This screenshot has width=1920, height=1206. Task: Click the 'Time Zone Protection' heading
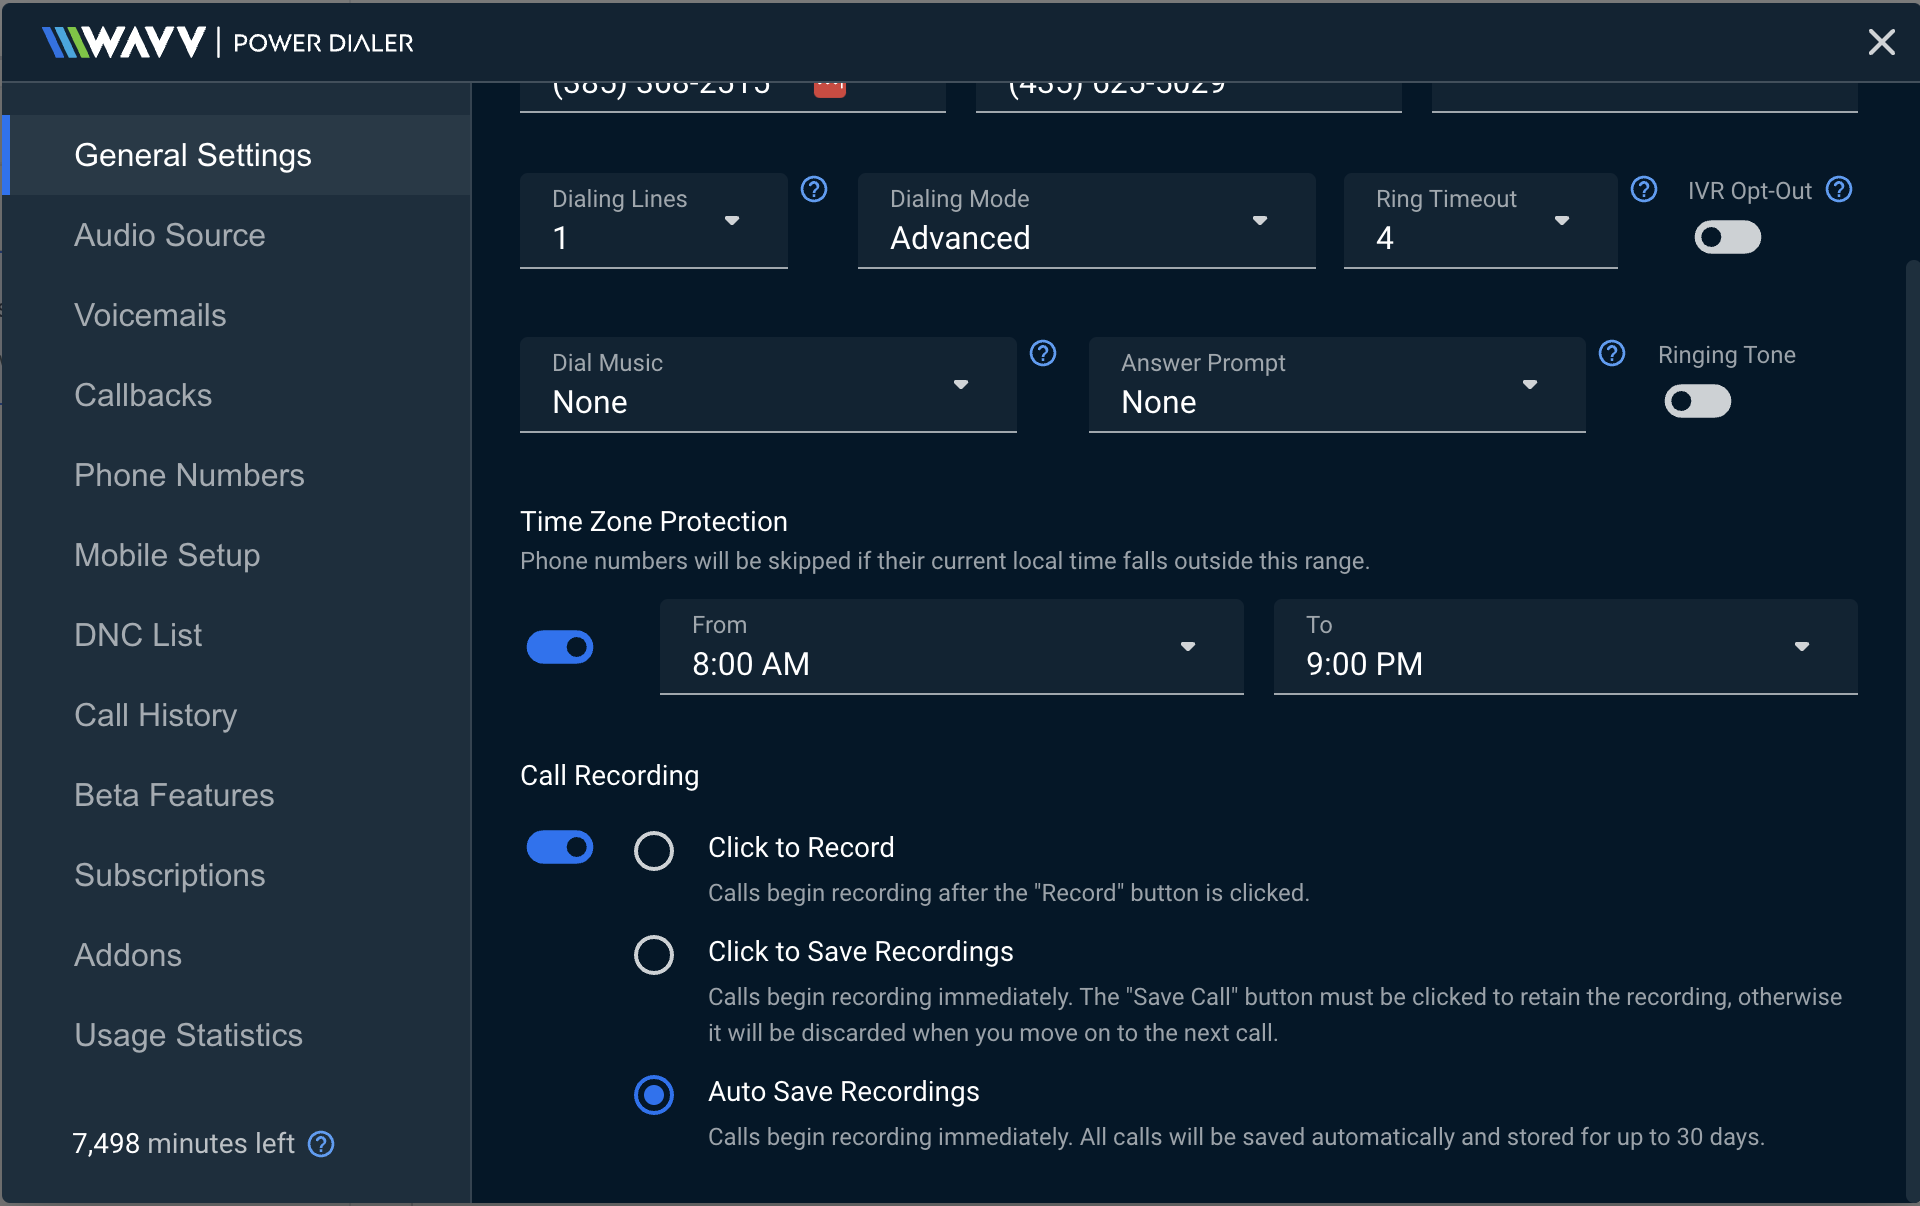[x=654, y=521]
